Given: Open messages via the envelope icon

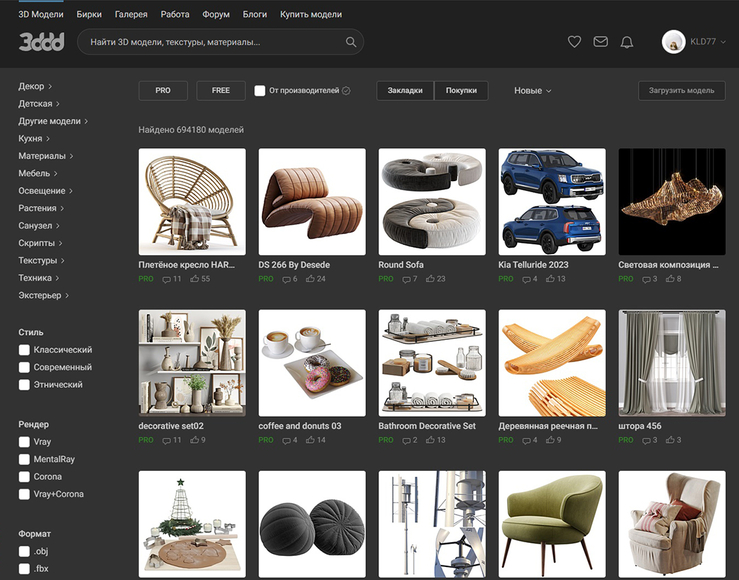Looking at the screenshot, I should tap(600, 42).
